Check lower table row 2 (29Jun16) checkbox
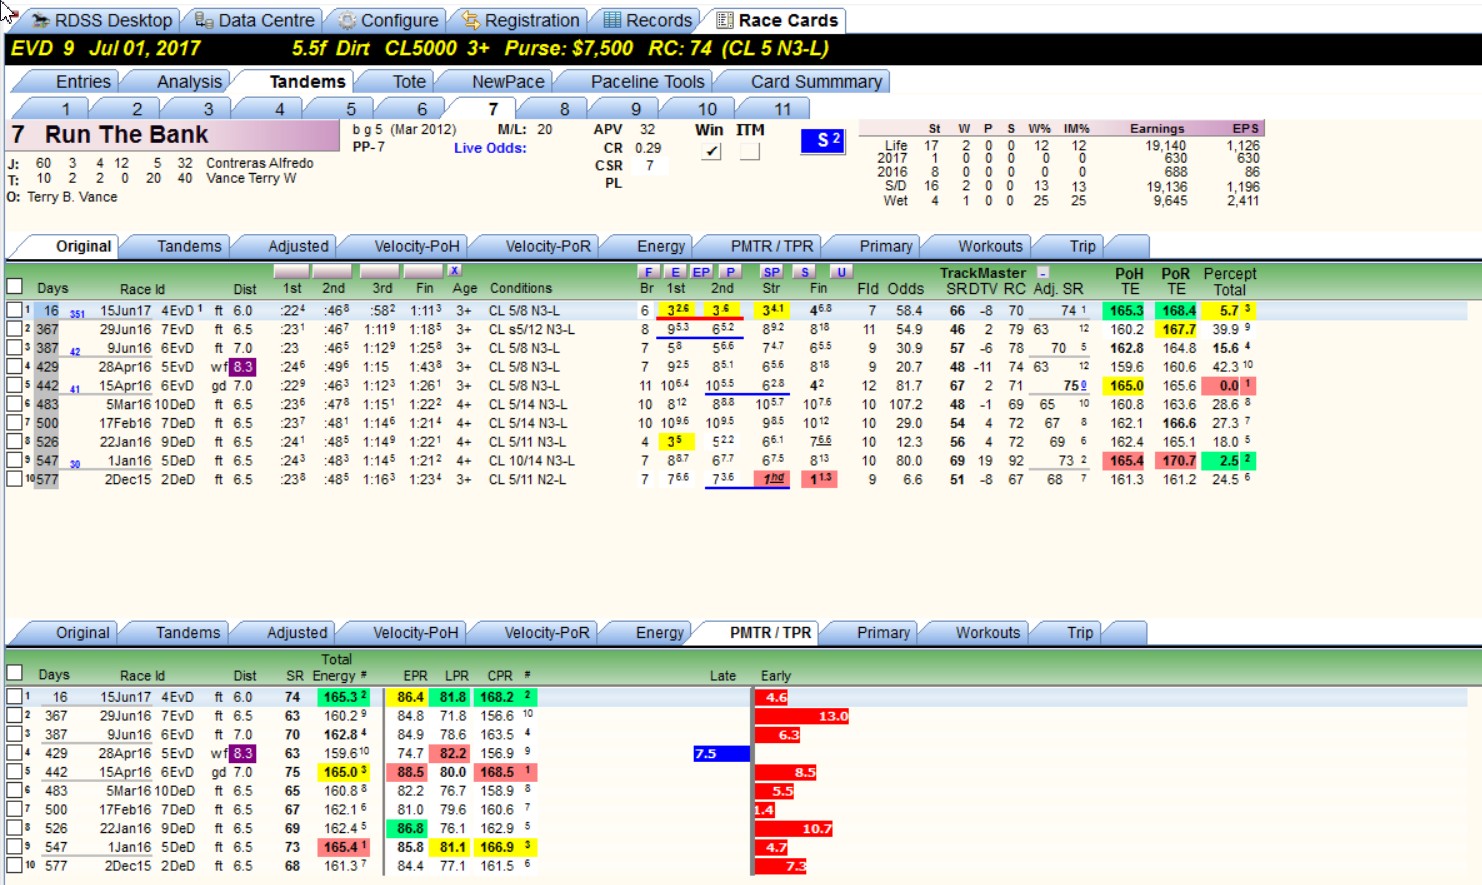 (x=14, y=715)
